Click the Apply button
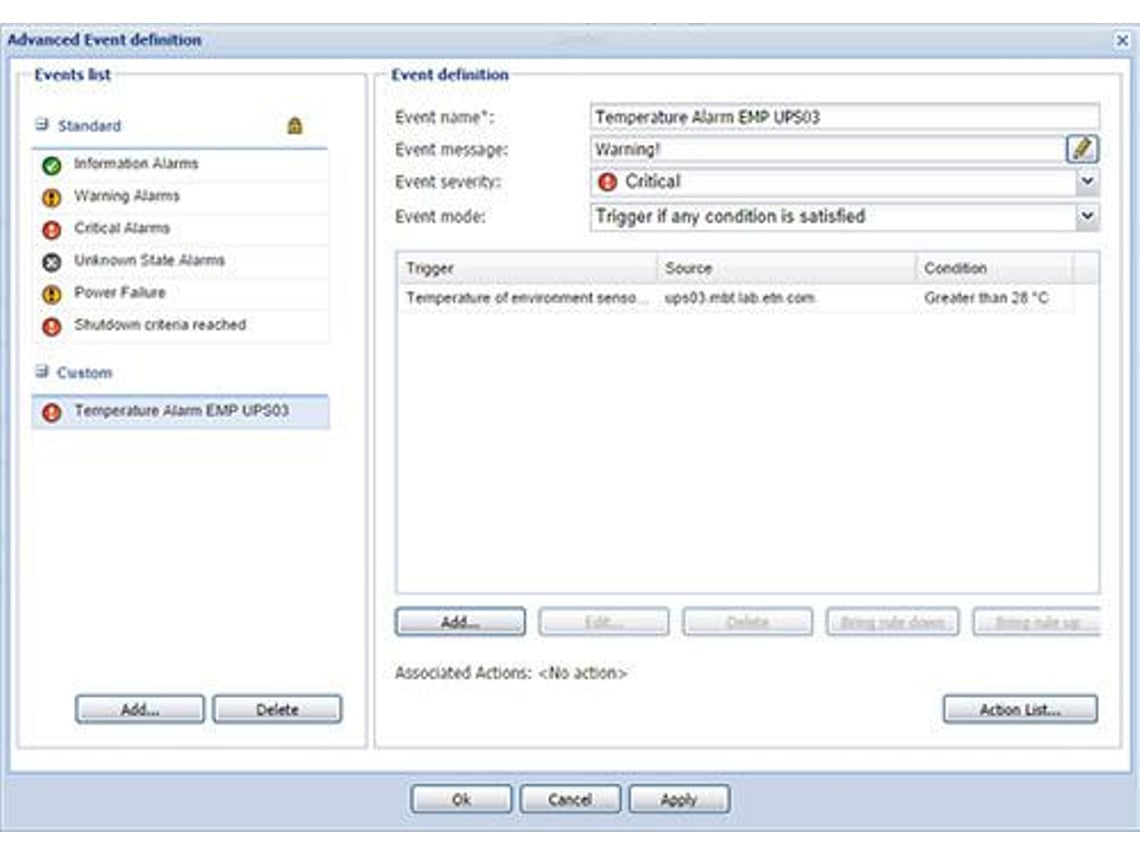1140x855 pixels. (x=679, y=800)
